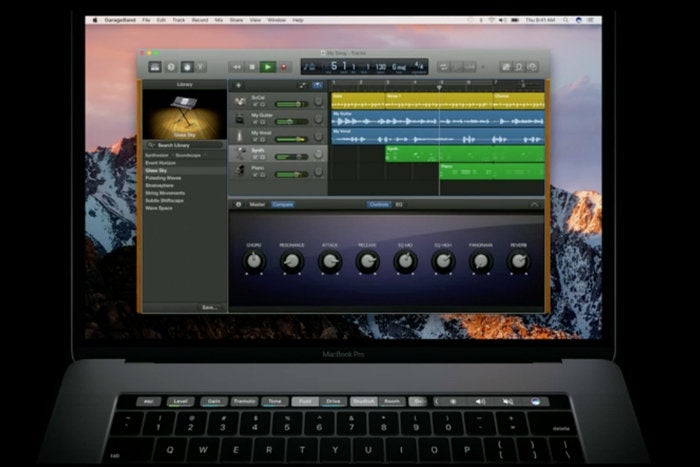Open the G maj key signature menu
Image resolution: width=700 pixels, height=467 pixels.
[x=399, y=67]
